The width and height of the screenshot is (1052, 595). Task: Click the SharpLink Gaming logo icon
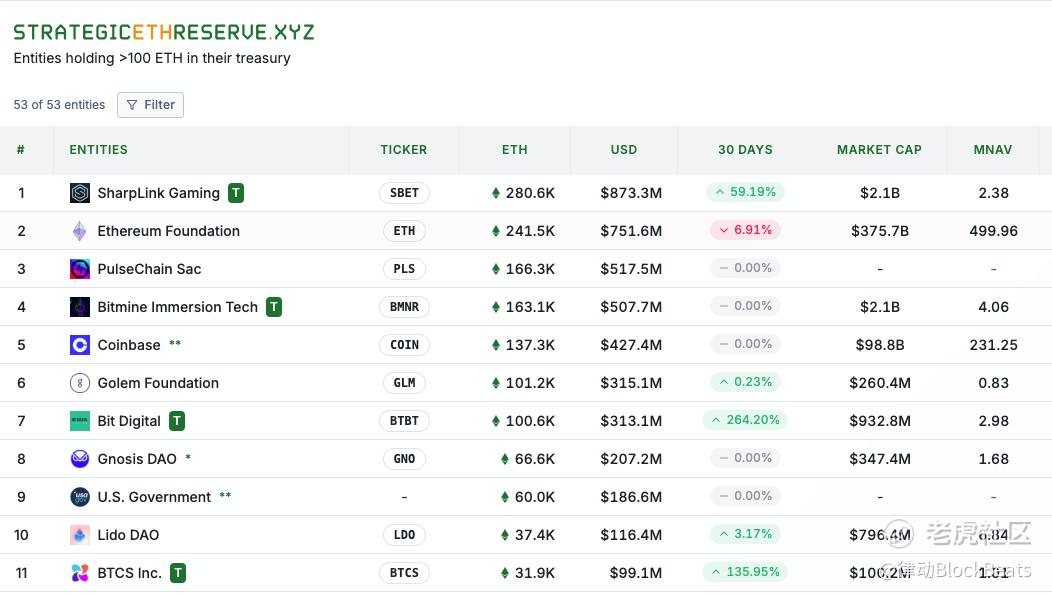click(80, 193)
